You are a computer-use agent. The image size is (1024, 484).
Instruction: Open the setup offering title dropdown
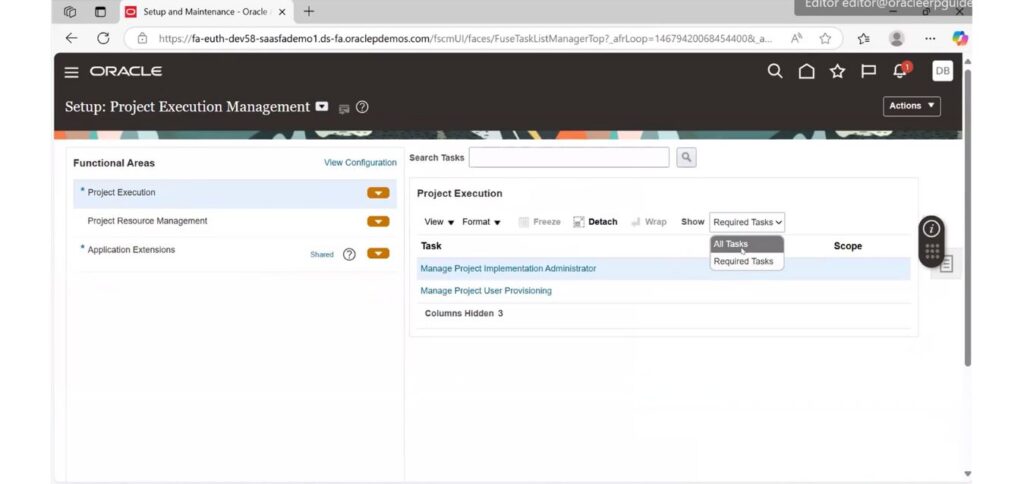[x=322, y=106]
